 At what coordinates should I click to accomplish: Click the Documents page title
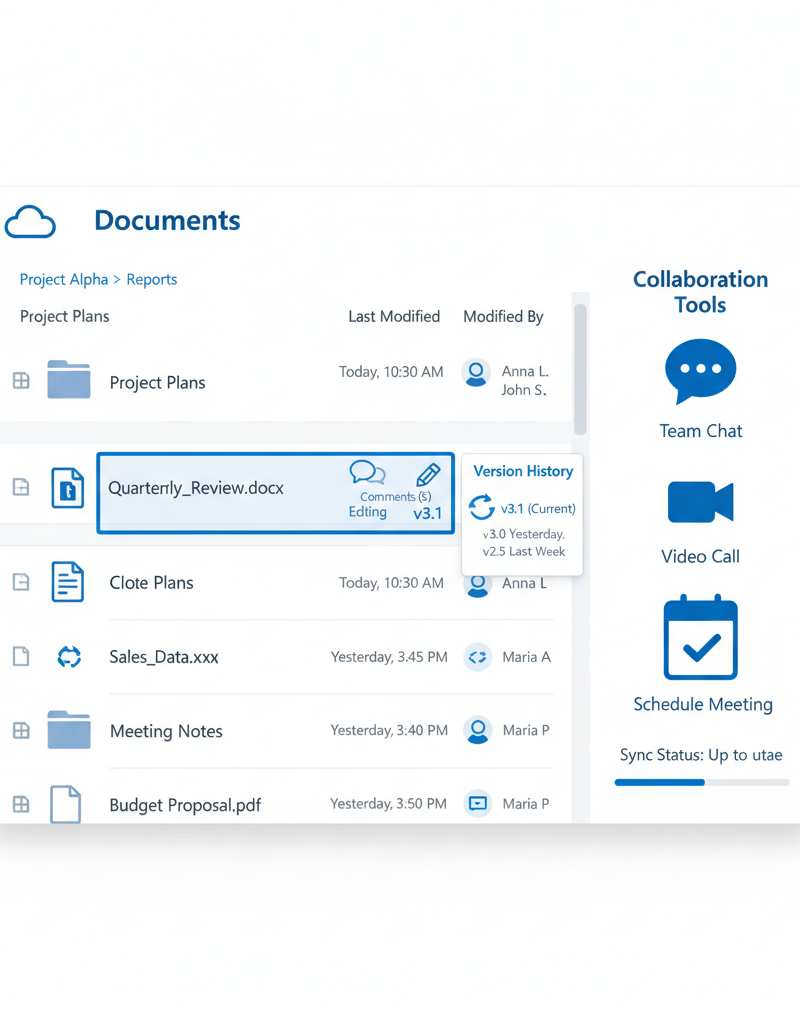[167, 221]
